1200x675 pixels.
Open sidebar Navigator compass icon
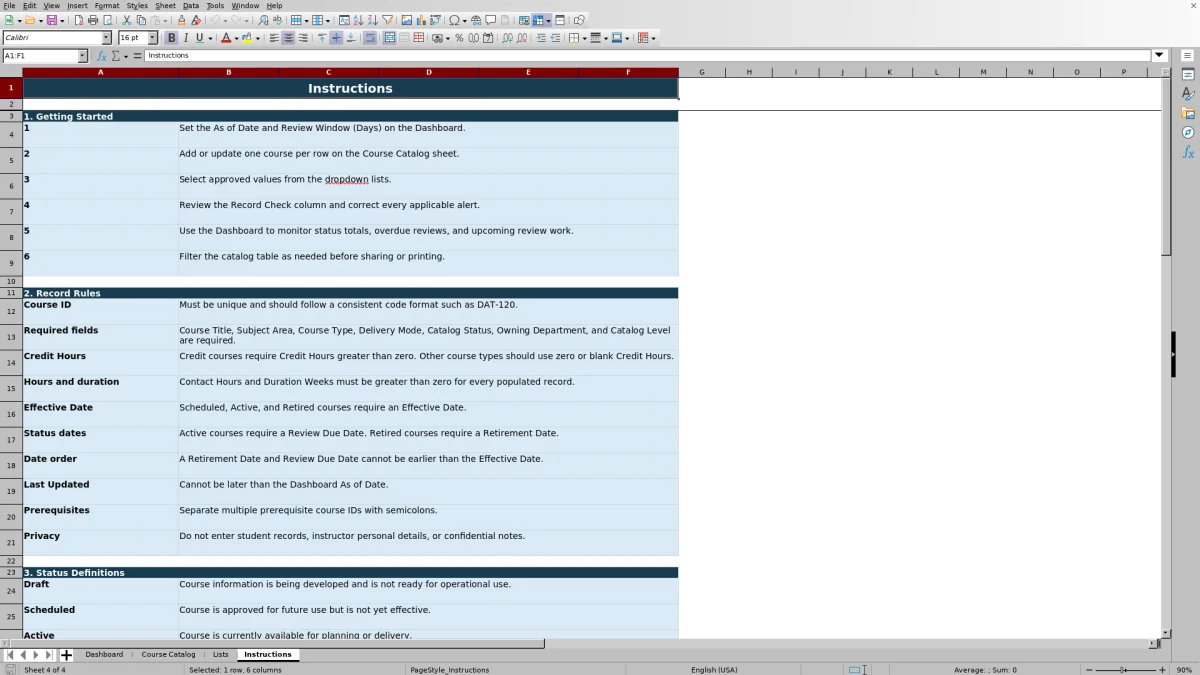[1188, 132]
